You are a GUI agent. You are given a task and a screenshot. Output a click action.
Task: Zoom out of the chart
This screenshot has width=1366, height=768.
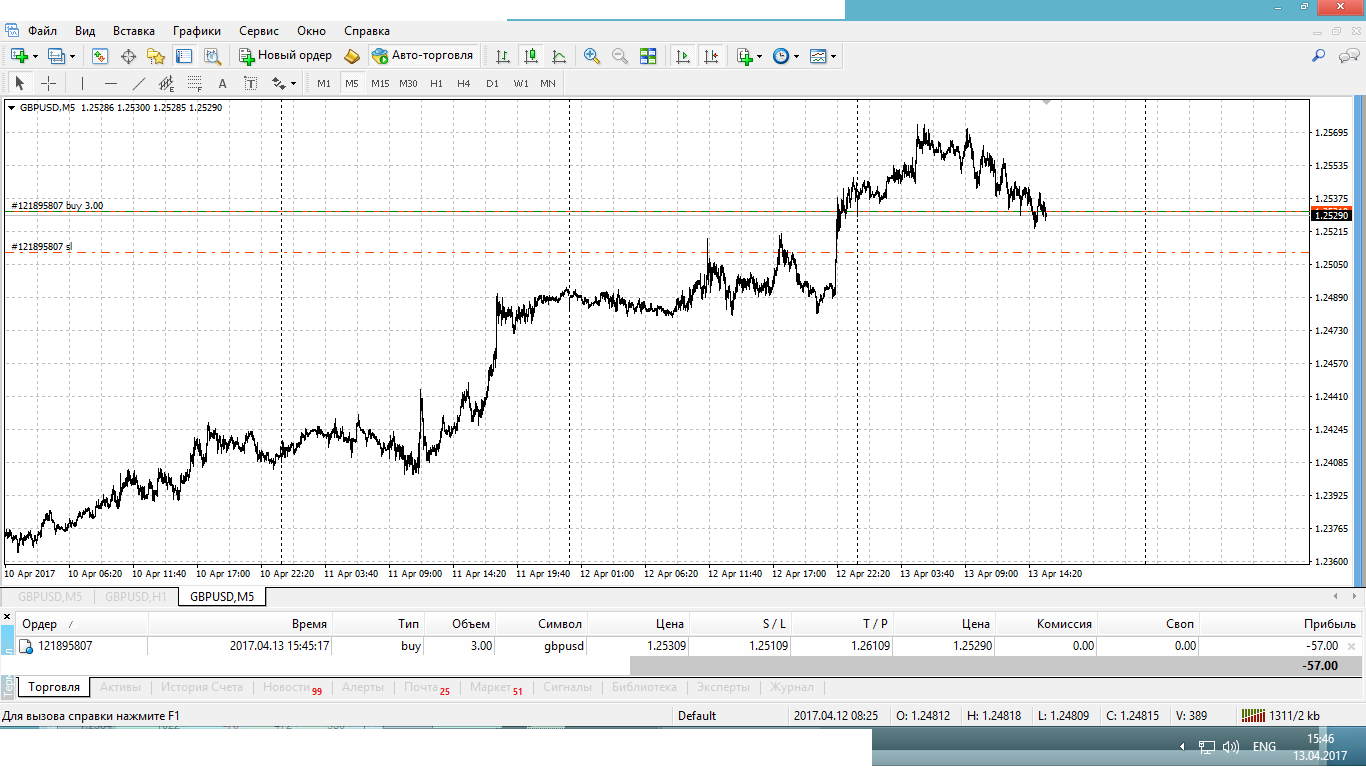point(620,56)
